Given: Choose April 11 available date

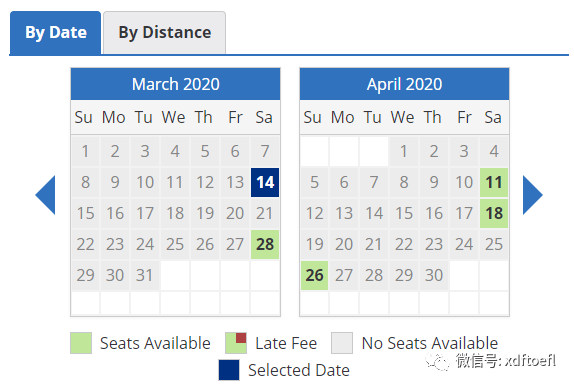Looking at the screenshot, I should pyautogui.click(x=494, y=182).
